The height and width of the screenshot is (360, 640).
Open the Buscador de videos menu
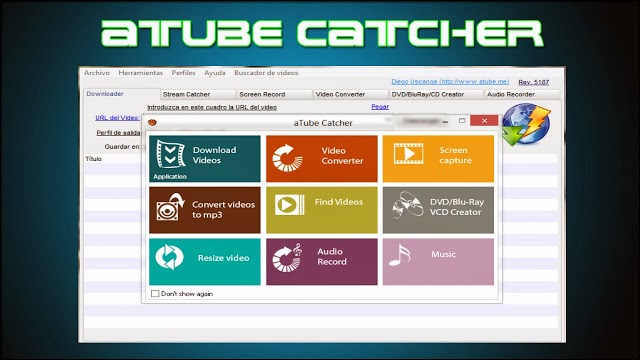(x=266, y=73)
